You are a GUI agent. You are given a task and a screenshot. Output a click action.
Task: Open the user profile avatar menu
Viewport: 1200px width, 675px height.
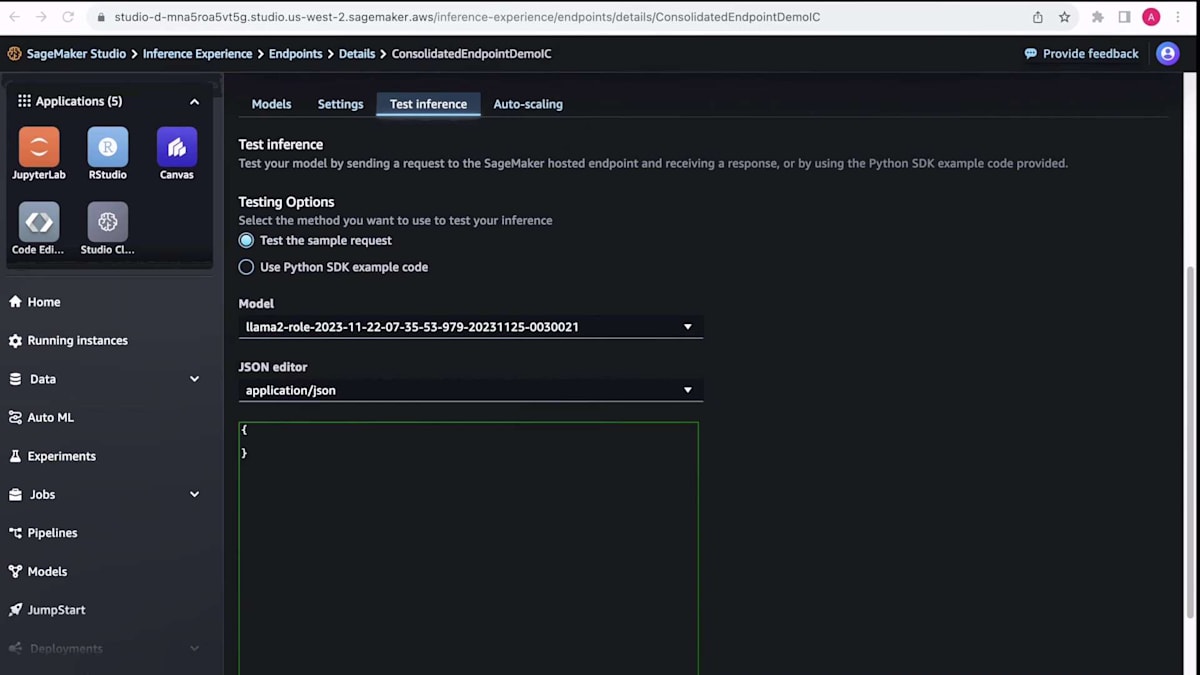click(x=1168, y=54)
